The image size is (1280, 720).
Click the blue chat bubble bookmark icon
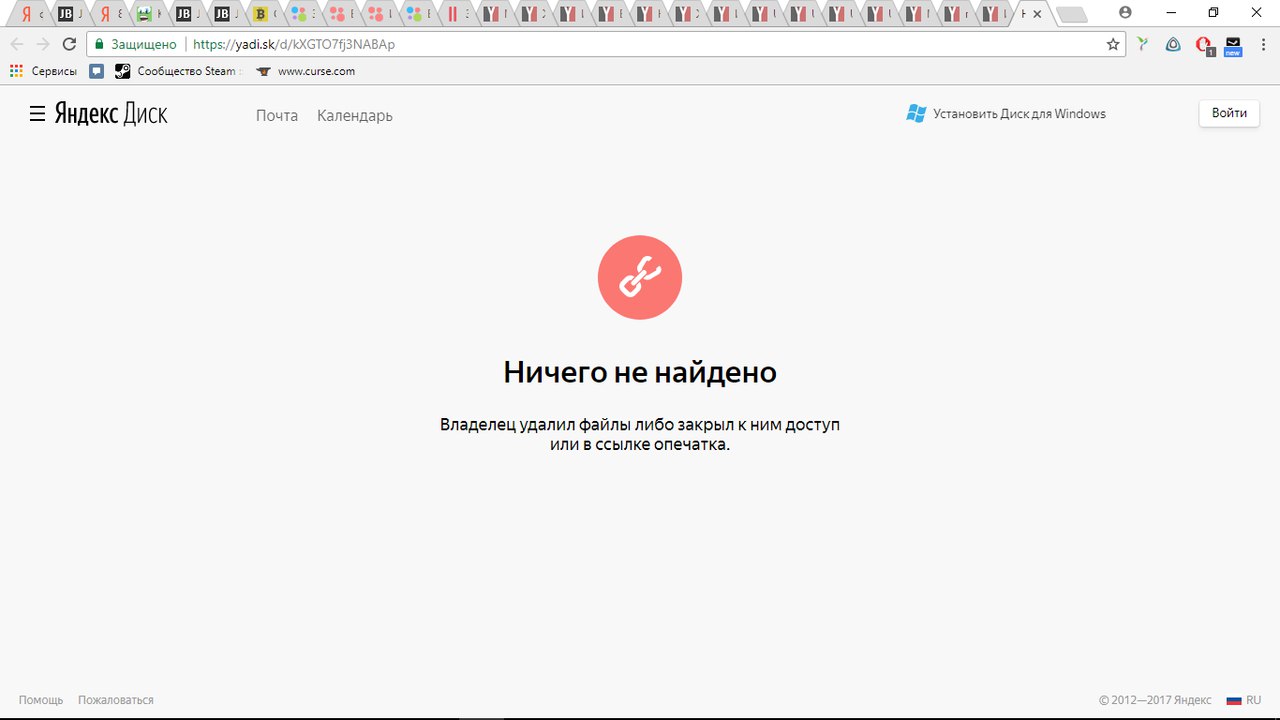coord(96,71)
